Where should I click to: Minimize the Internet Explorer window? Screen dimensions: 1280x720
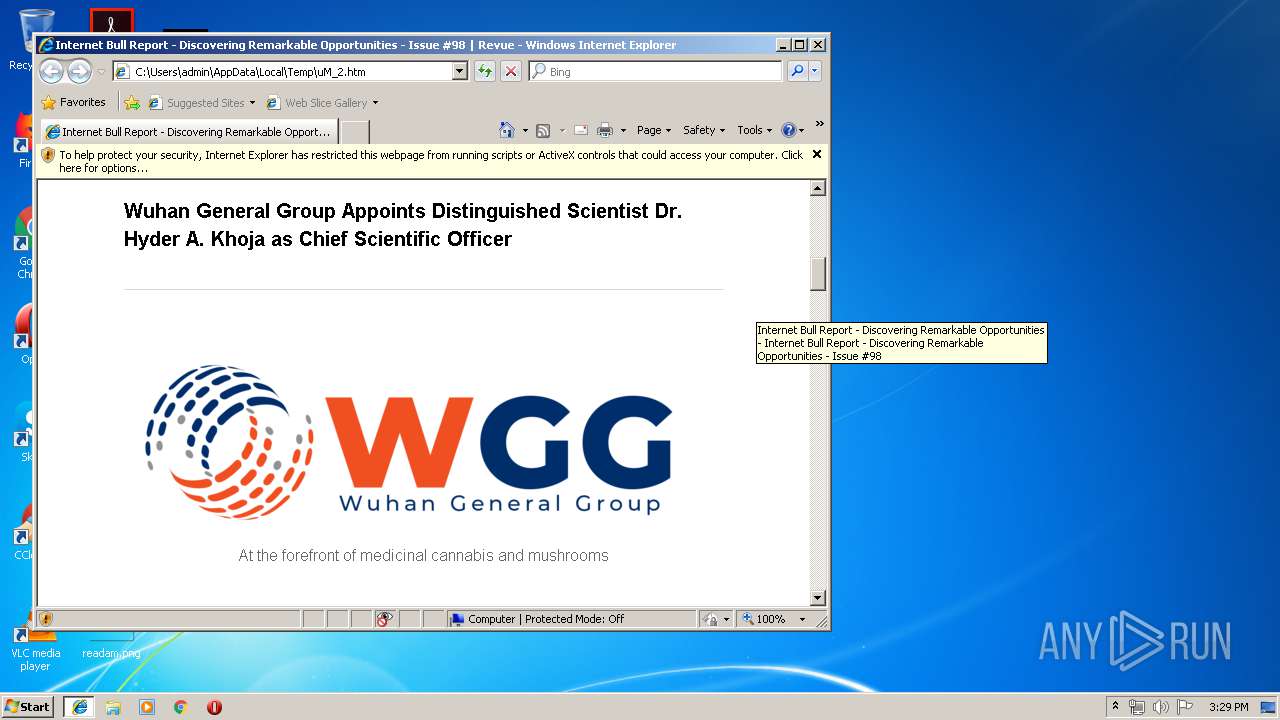coord(783,45)
